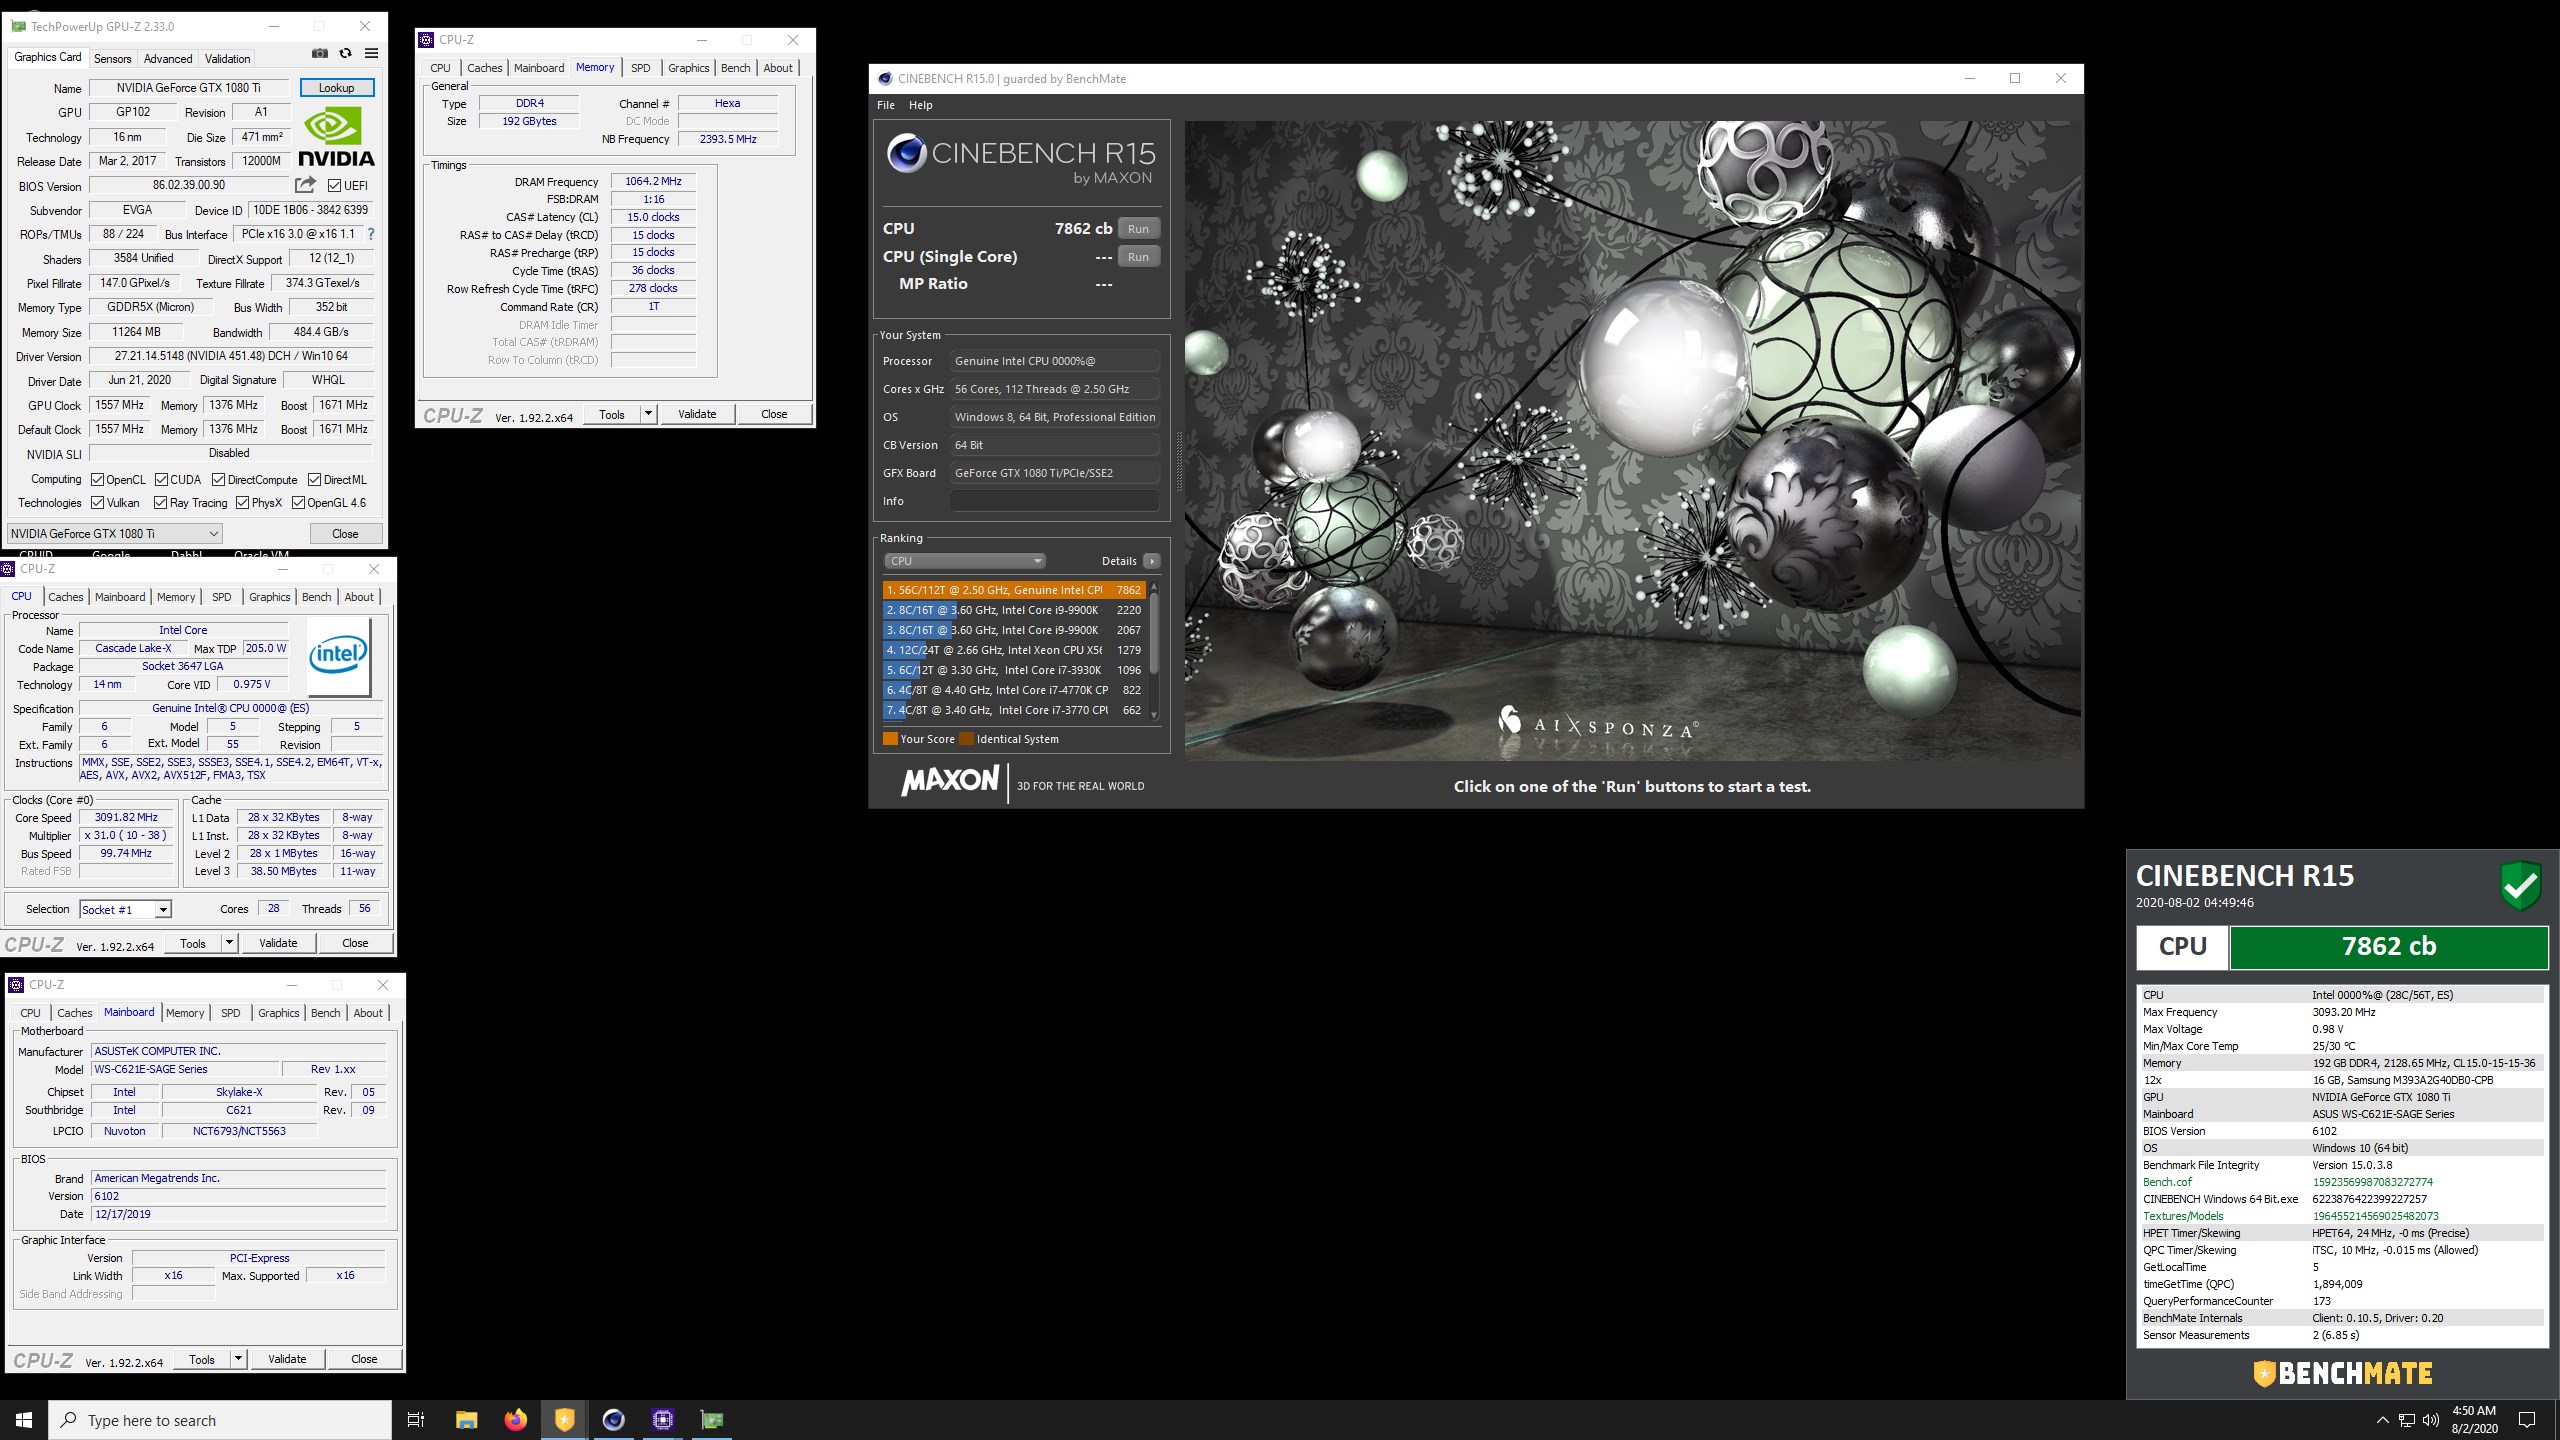Run the Cinebench CPU test

pyautogui.click(x=1139, y=229)
